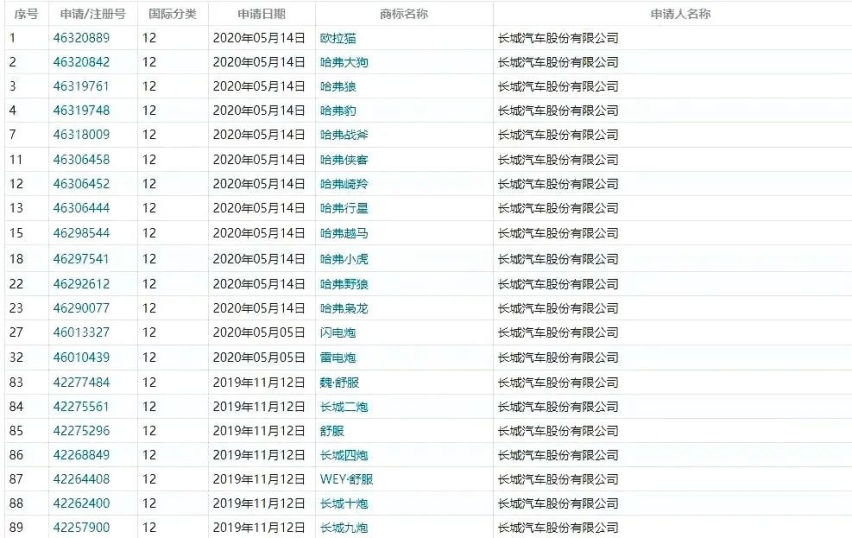Open trademark name 长城二炮
This screenshot has height=538, width=852.
[x=344, y=406]
